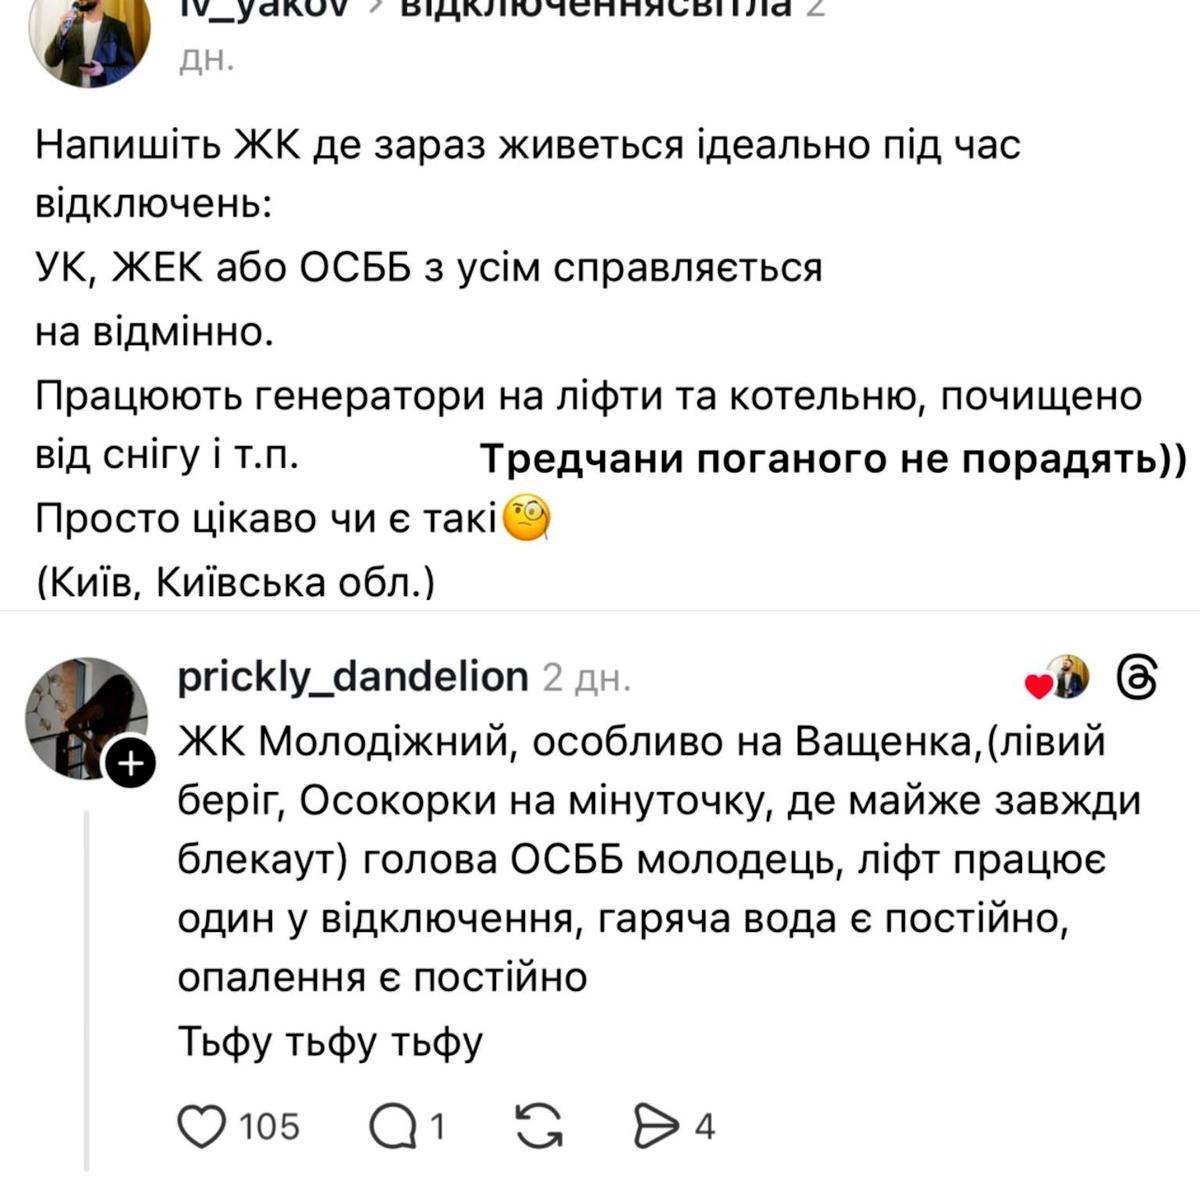This screenshot has width=1200, height=1200.
Task: Click the post text starting "Напишіть ЖК"
Action: (x=527, y=146)
